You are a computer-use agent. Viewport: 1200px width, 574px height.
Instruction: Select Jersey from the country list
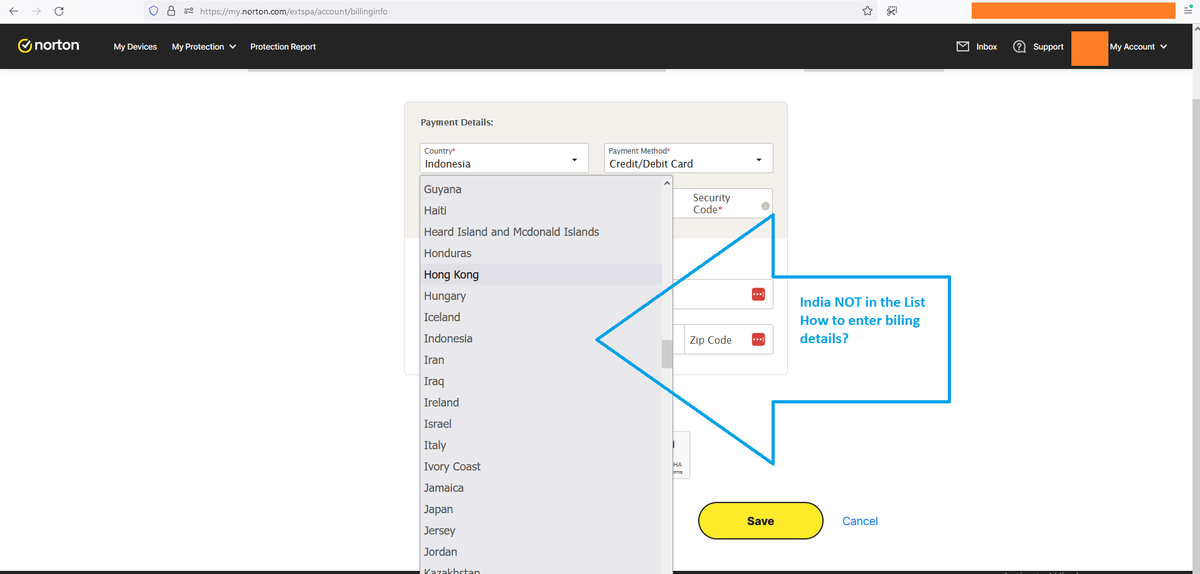pyautogui.click(x=540, y=530)
